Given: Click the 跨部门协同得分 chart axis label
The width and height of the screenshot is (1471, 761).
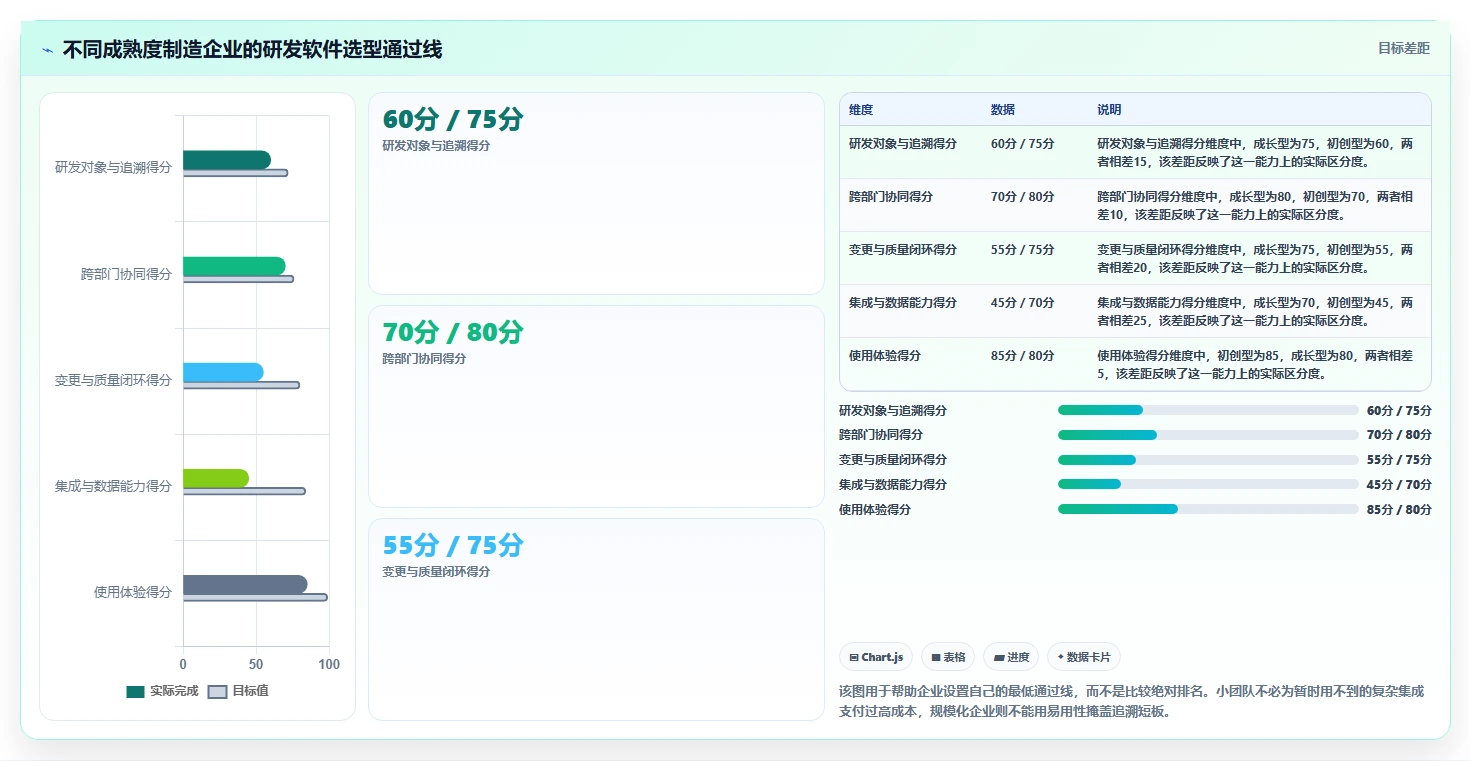Looking at the screenshot, I should (x=126, y=274).
